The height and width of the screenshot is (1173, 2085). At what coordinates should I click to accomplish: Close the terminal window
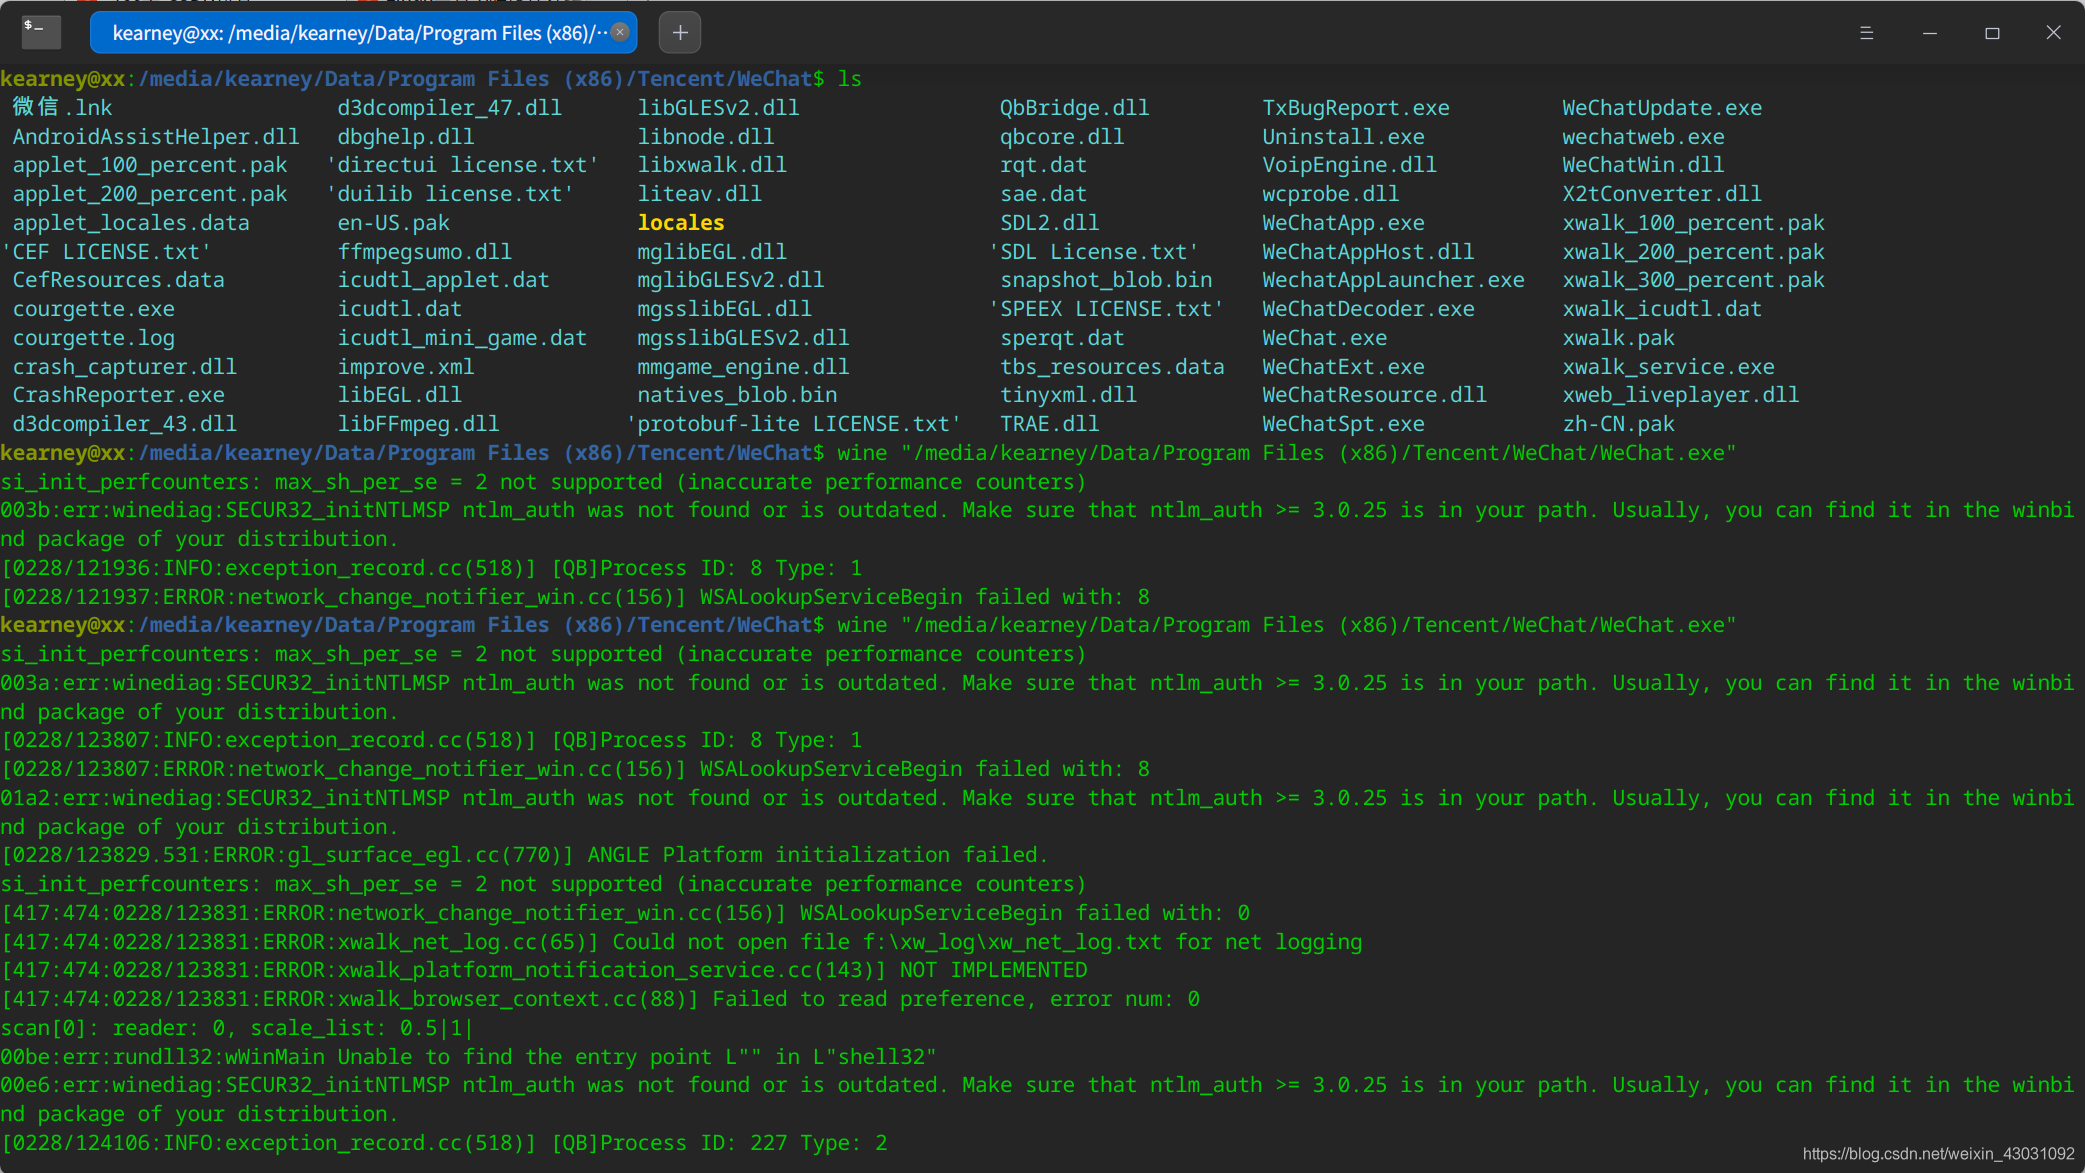pyautogui.click(x=2054, y=33)
